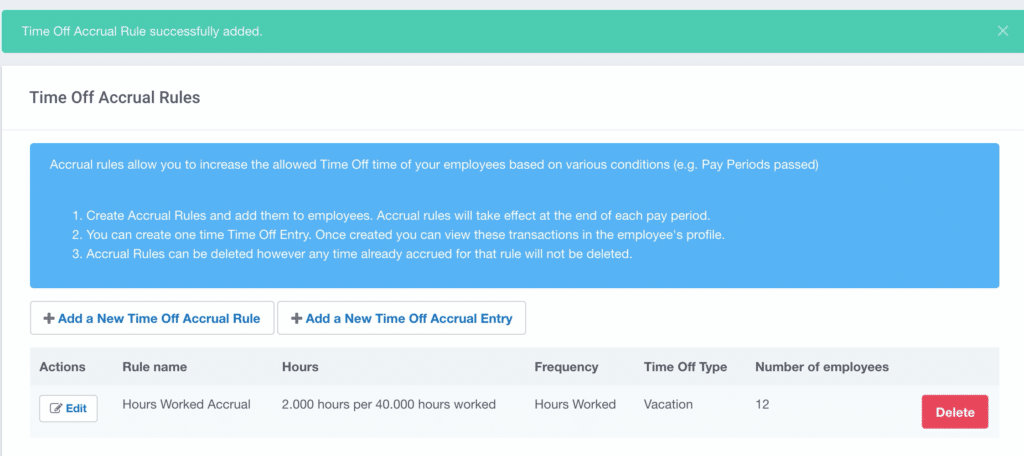Click the Time Off Accrual Rules heading

115,98
